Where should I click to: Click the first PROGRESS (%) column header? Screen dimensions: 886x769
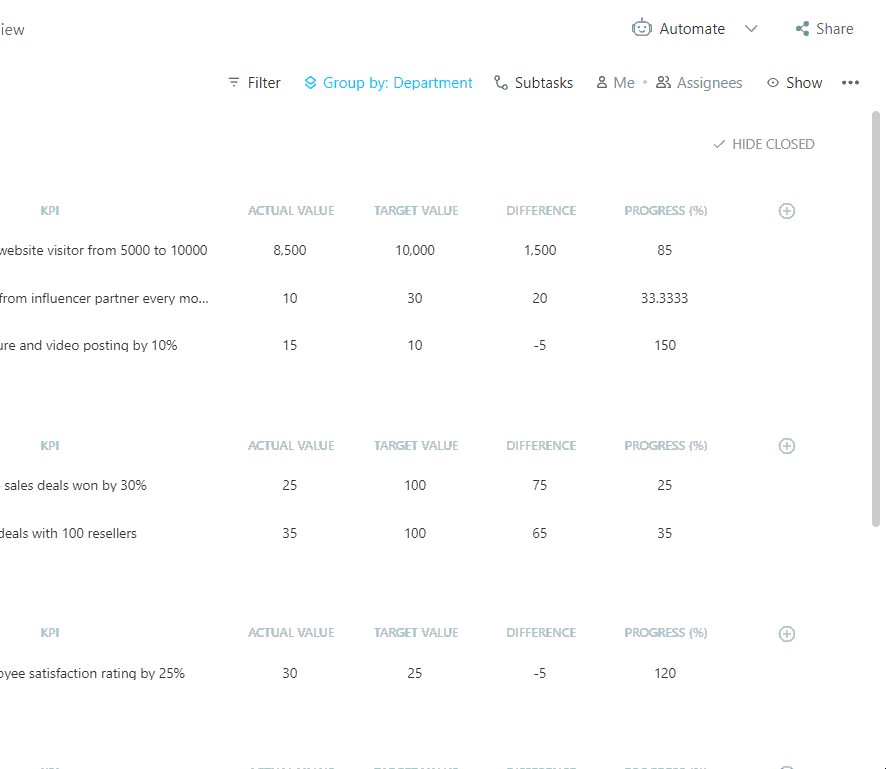665,211
